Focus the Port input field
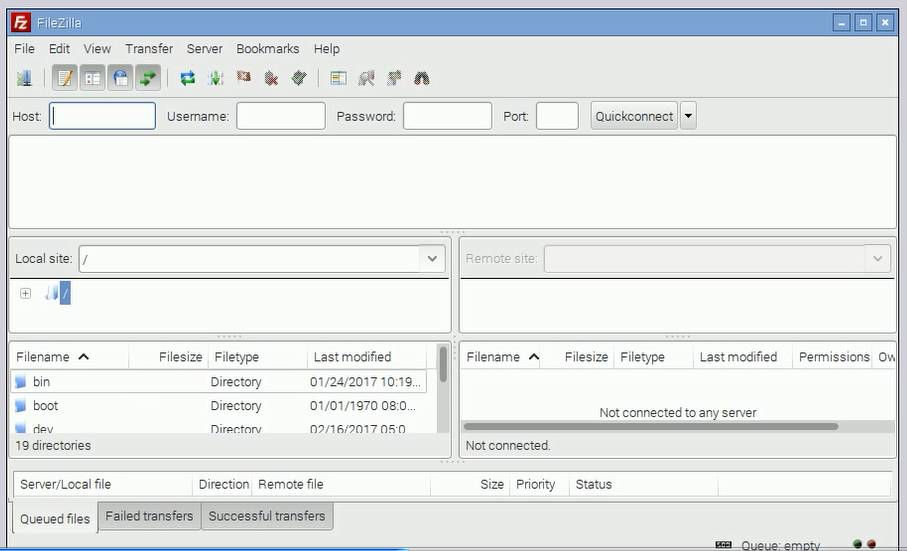907x551 pixels. pyautogui.click(x=557, y=116)
